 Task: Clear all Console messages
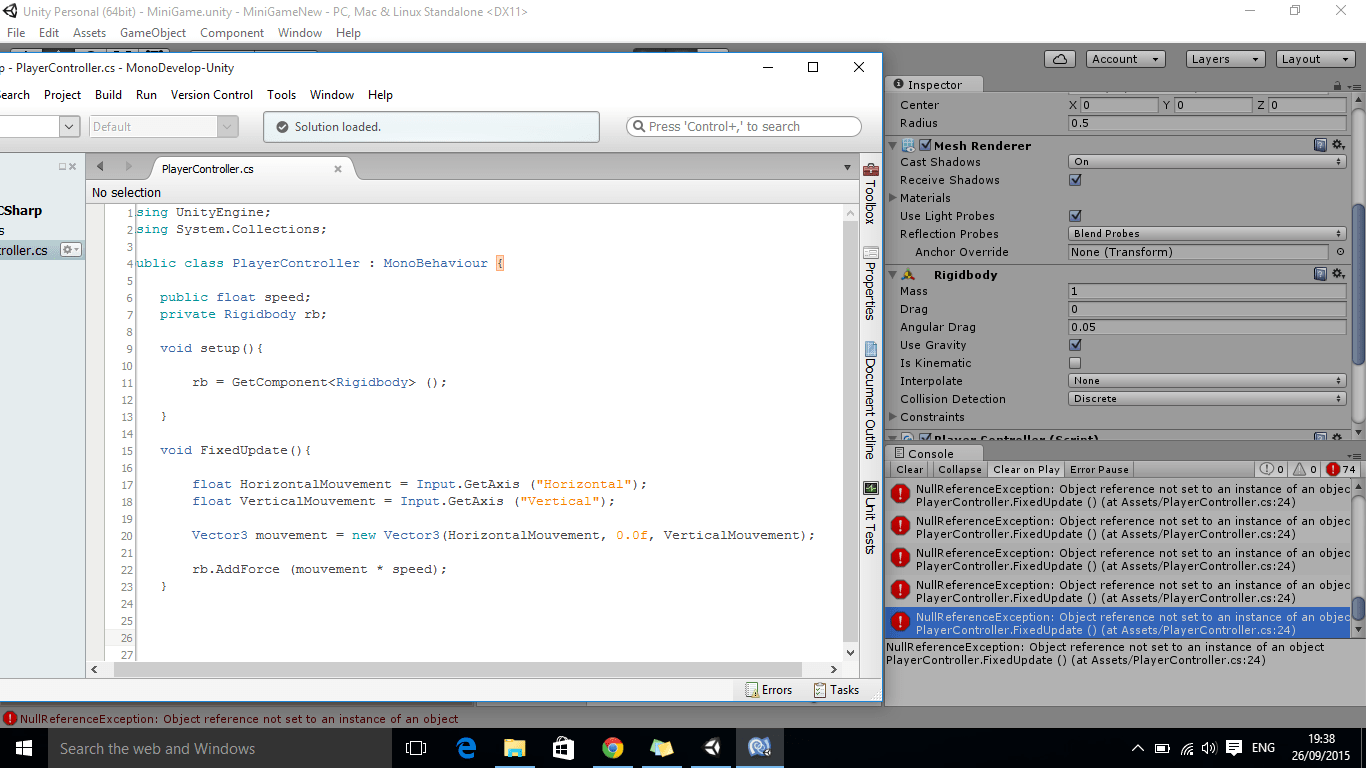pos(909,469)
